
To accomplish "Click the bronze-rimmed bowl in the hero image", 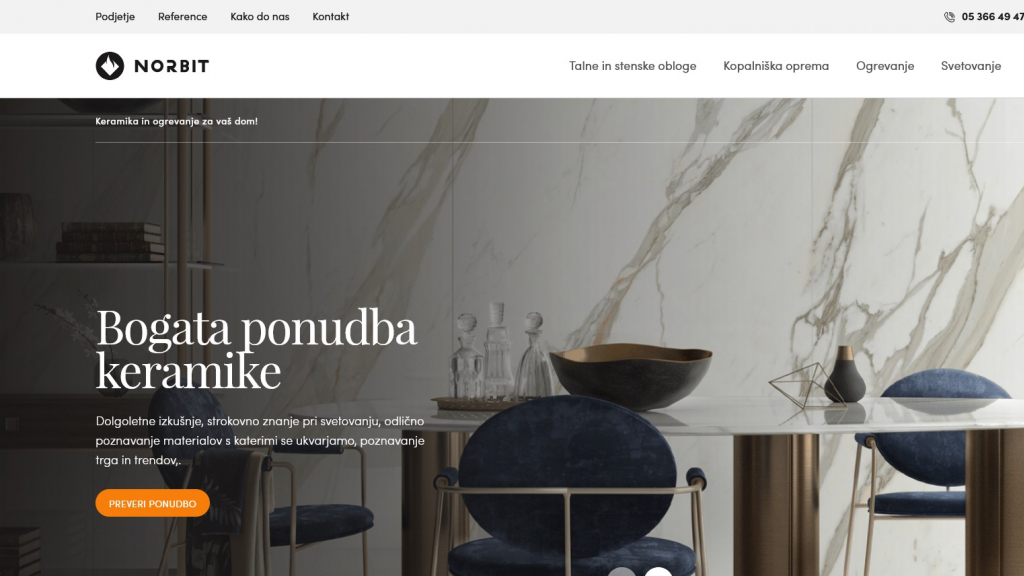I will tap(631, 375).
